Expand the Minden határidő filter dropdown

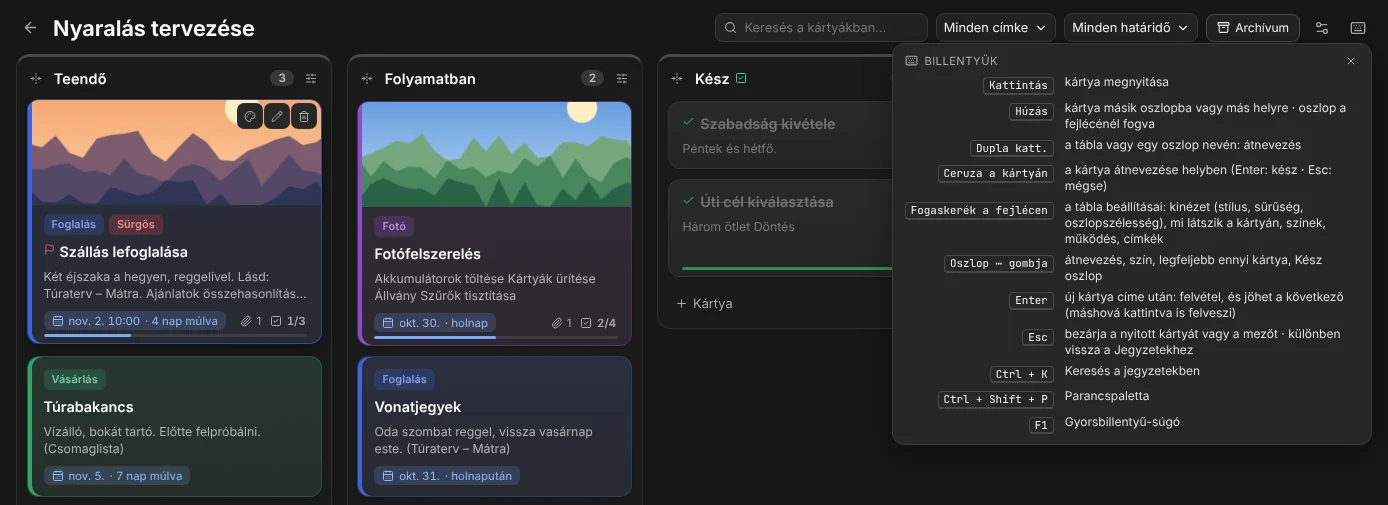point(1131,28)
